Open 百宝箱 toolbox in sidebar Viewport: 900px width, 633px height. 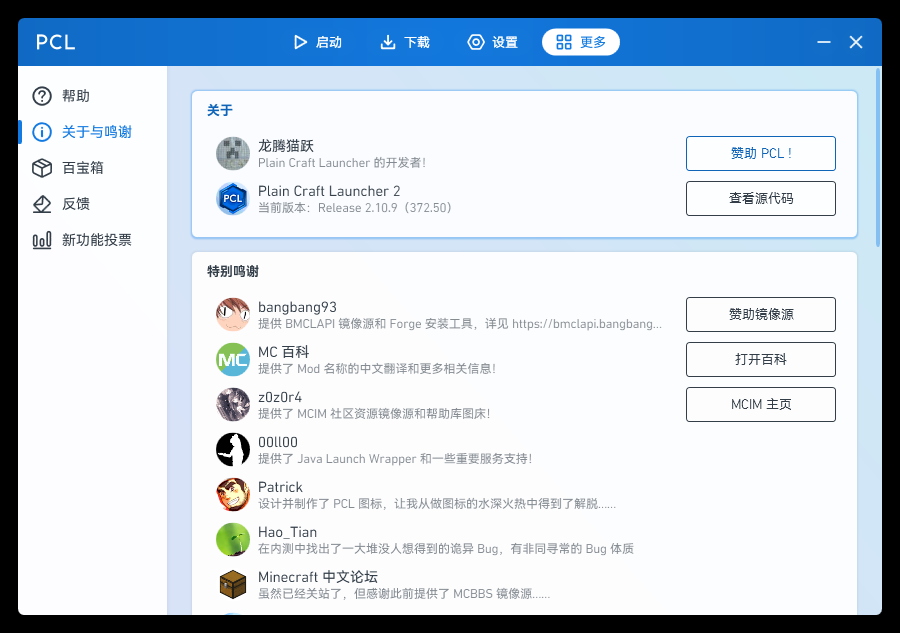click(92, 168)
